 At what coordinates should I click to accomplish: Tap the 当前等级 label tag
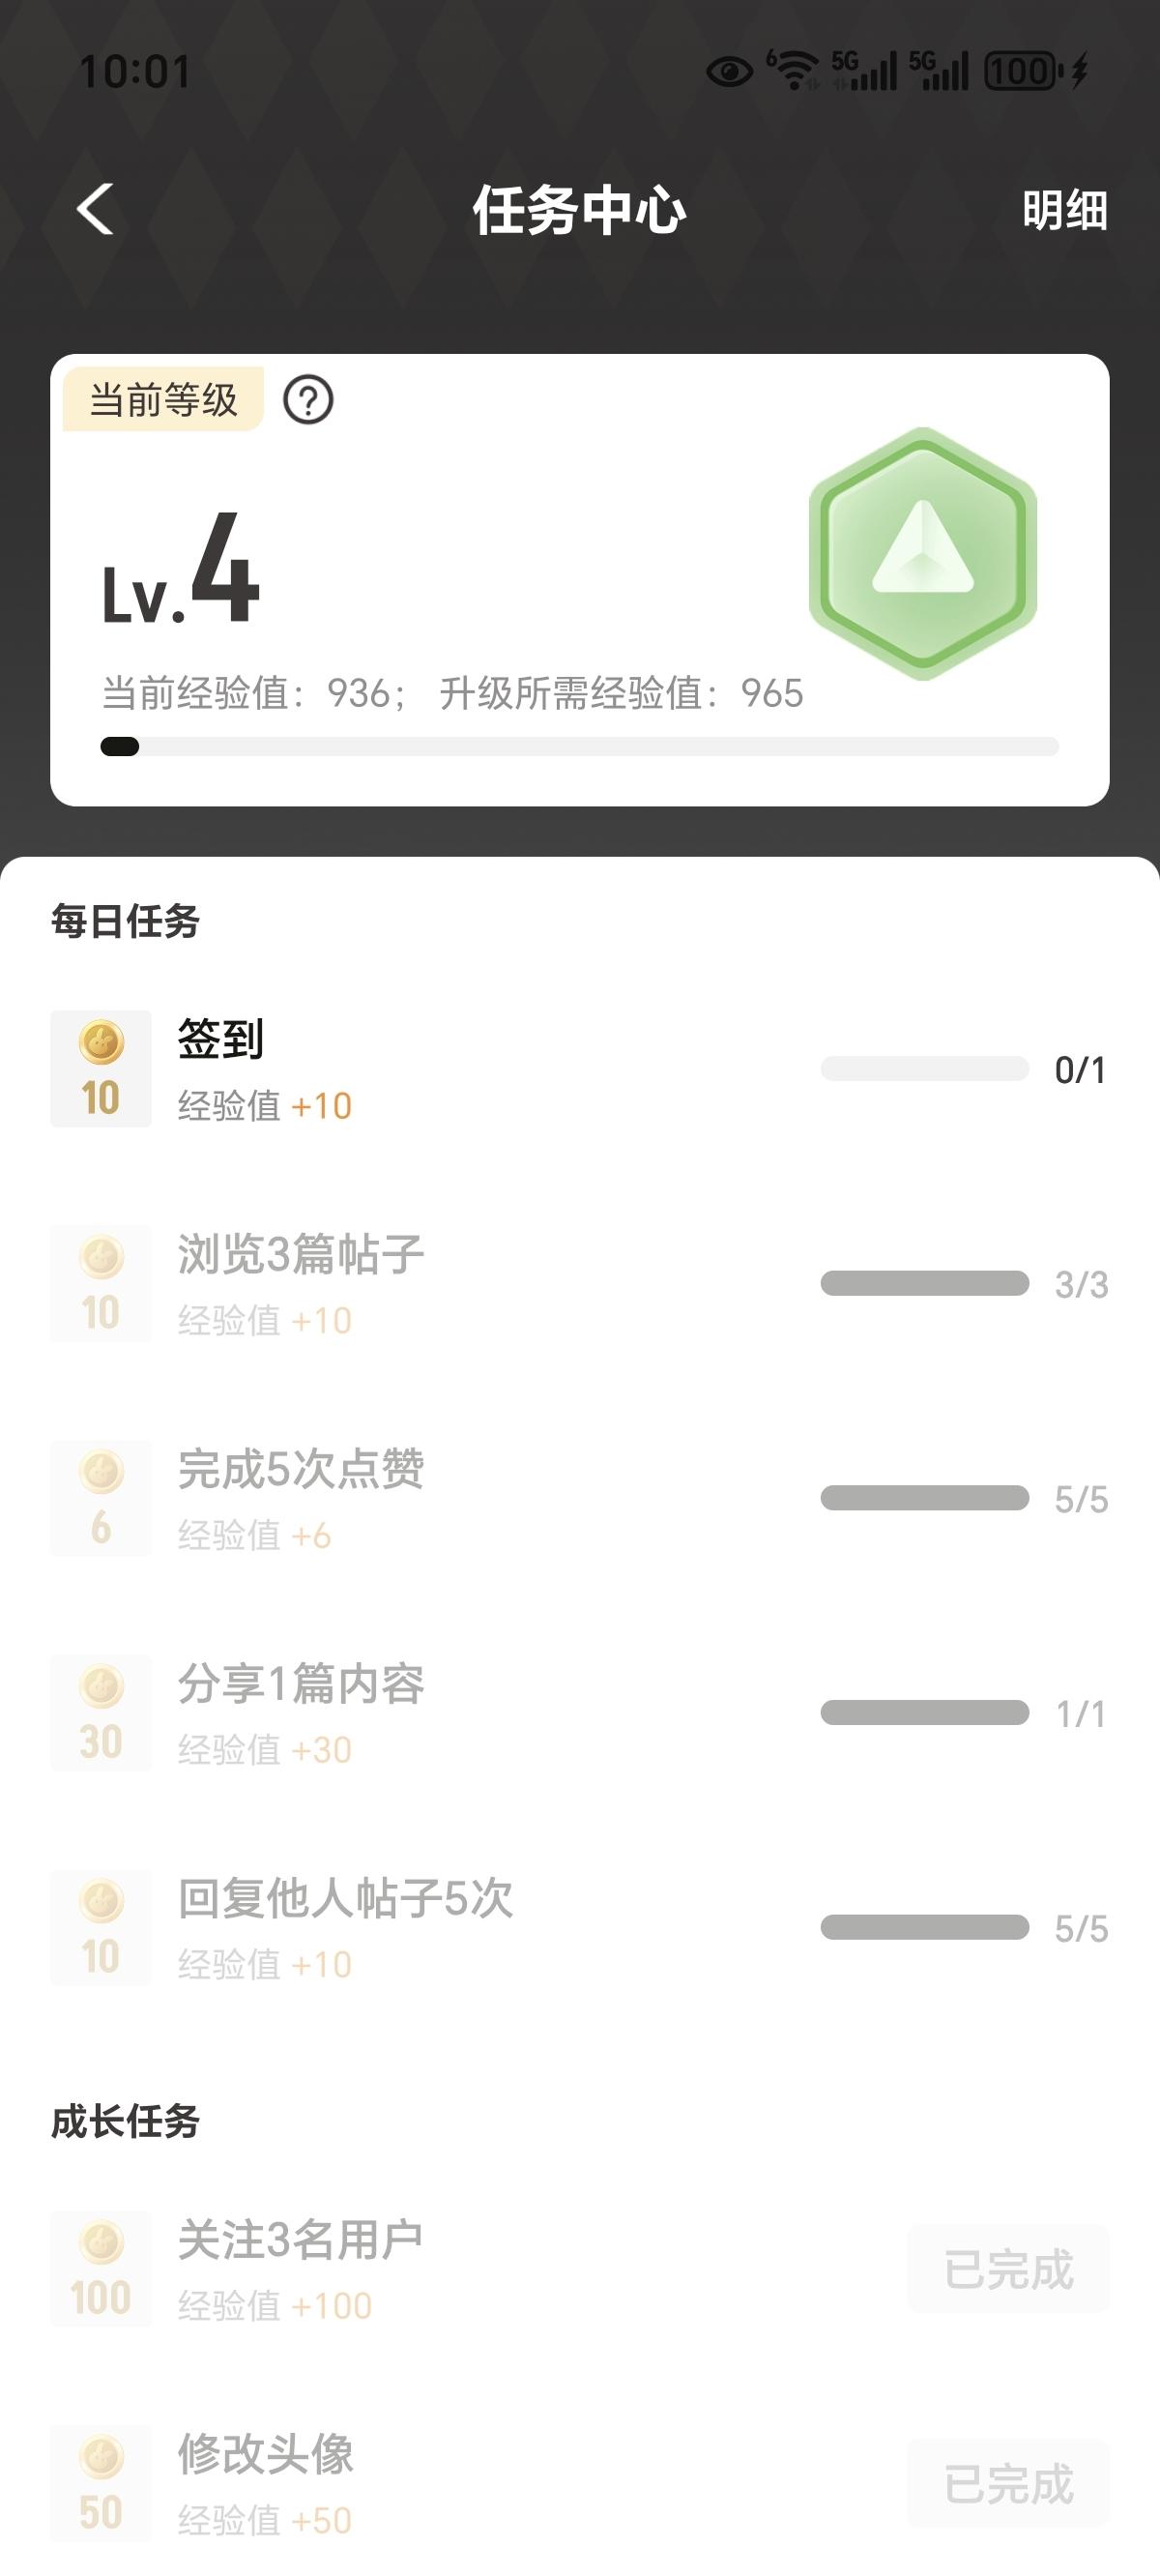(163, 400)
